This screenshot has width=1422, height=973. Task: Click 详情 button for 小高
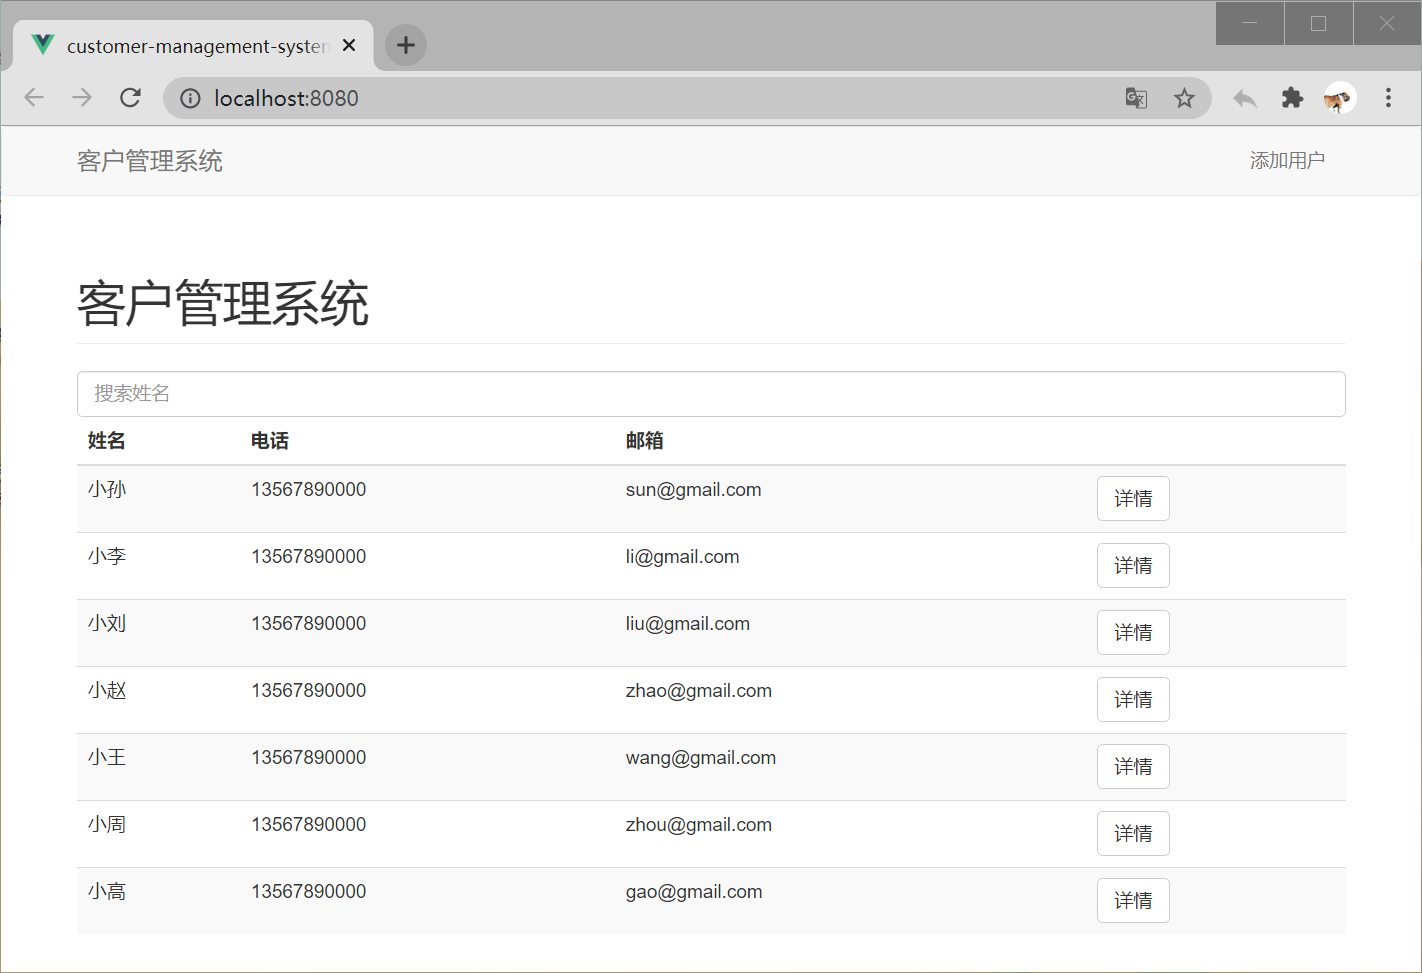pyautogui.click(x=1133, y=900)
